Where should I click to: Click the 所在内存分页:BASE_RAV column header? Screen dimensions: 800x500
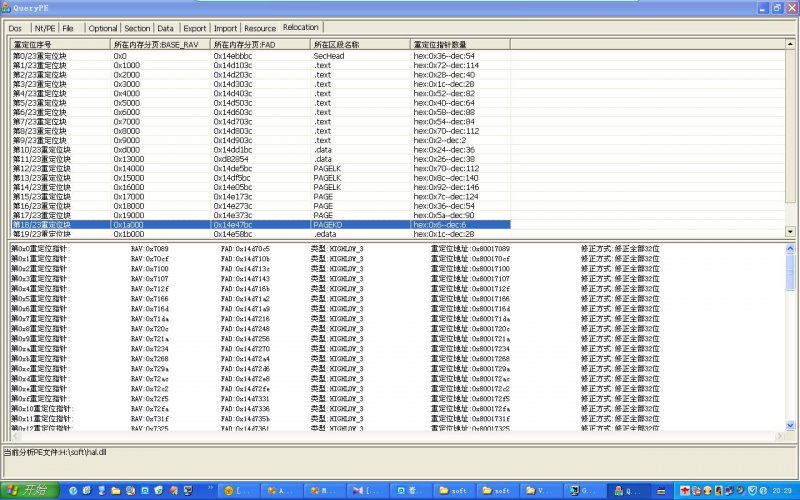point(160,44)
